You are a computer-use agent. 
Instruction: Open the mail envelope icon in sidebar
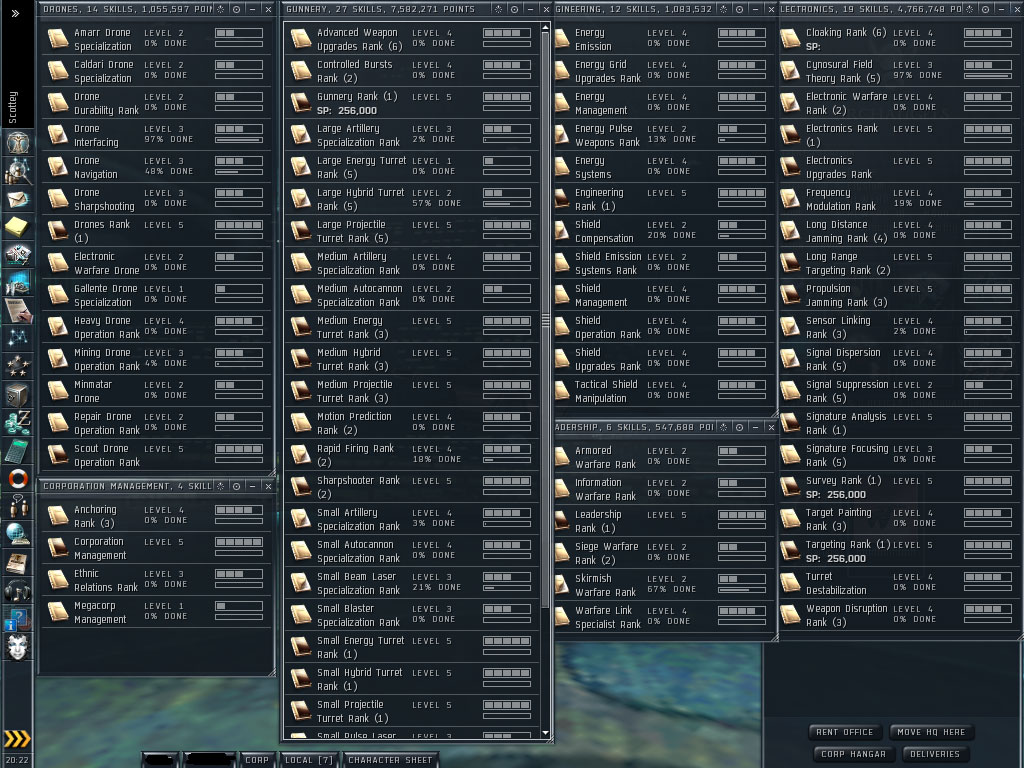18,199
